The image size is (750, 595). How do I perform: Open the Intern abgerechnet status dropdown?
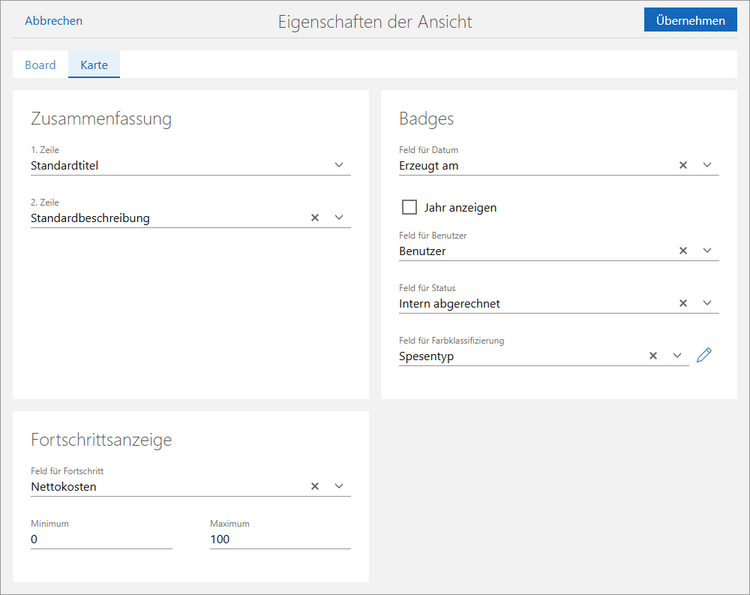click(x=707, y=303)
